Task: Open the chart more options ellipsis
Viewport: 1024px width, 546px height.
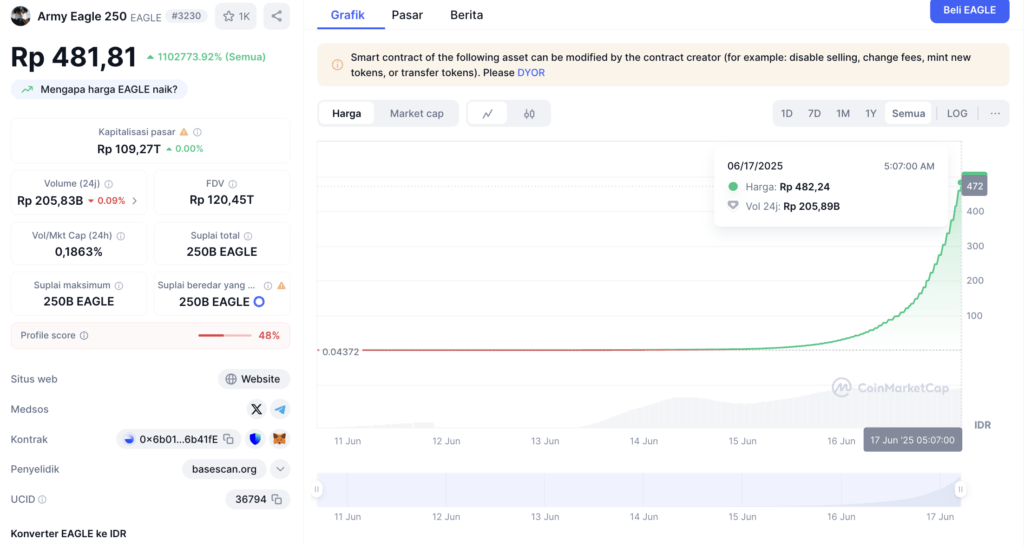Action: point(995,114)
